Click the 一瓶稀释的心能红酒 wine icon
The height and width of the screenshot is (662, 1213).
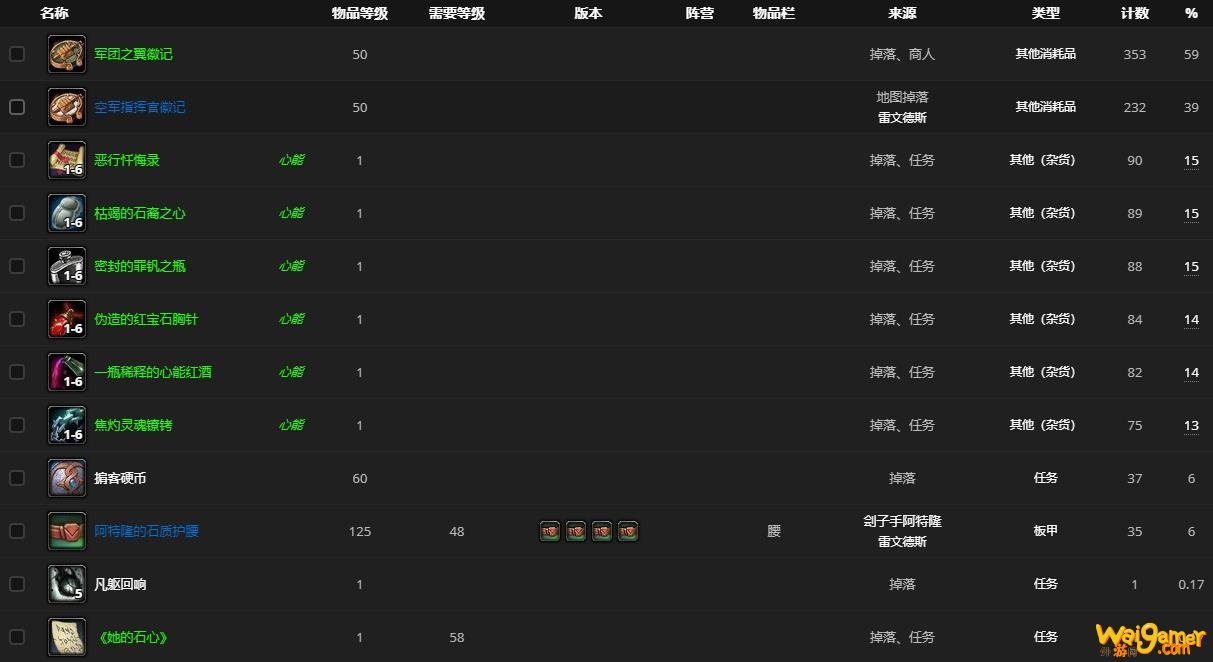pyautogui.click(x=67, y=372)
